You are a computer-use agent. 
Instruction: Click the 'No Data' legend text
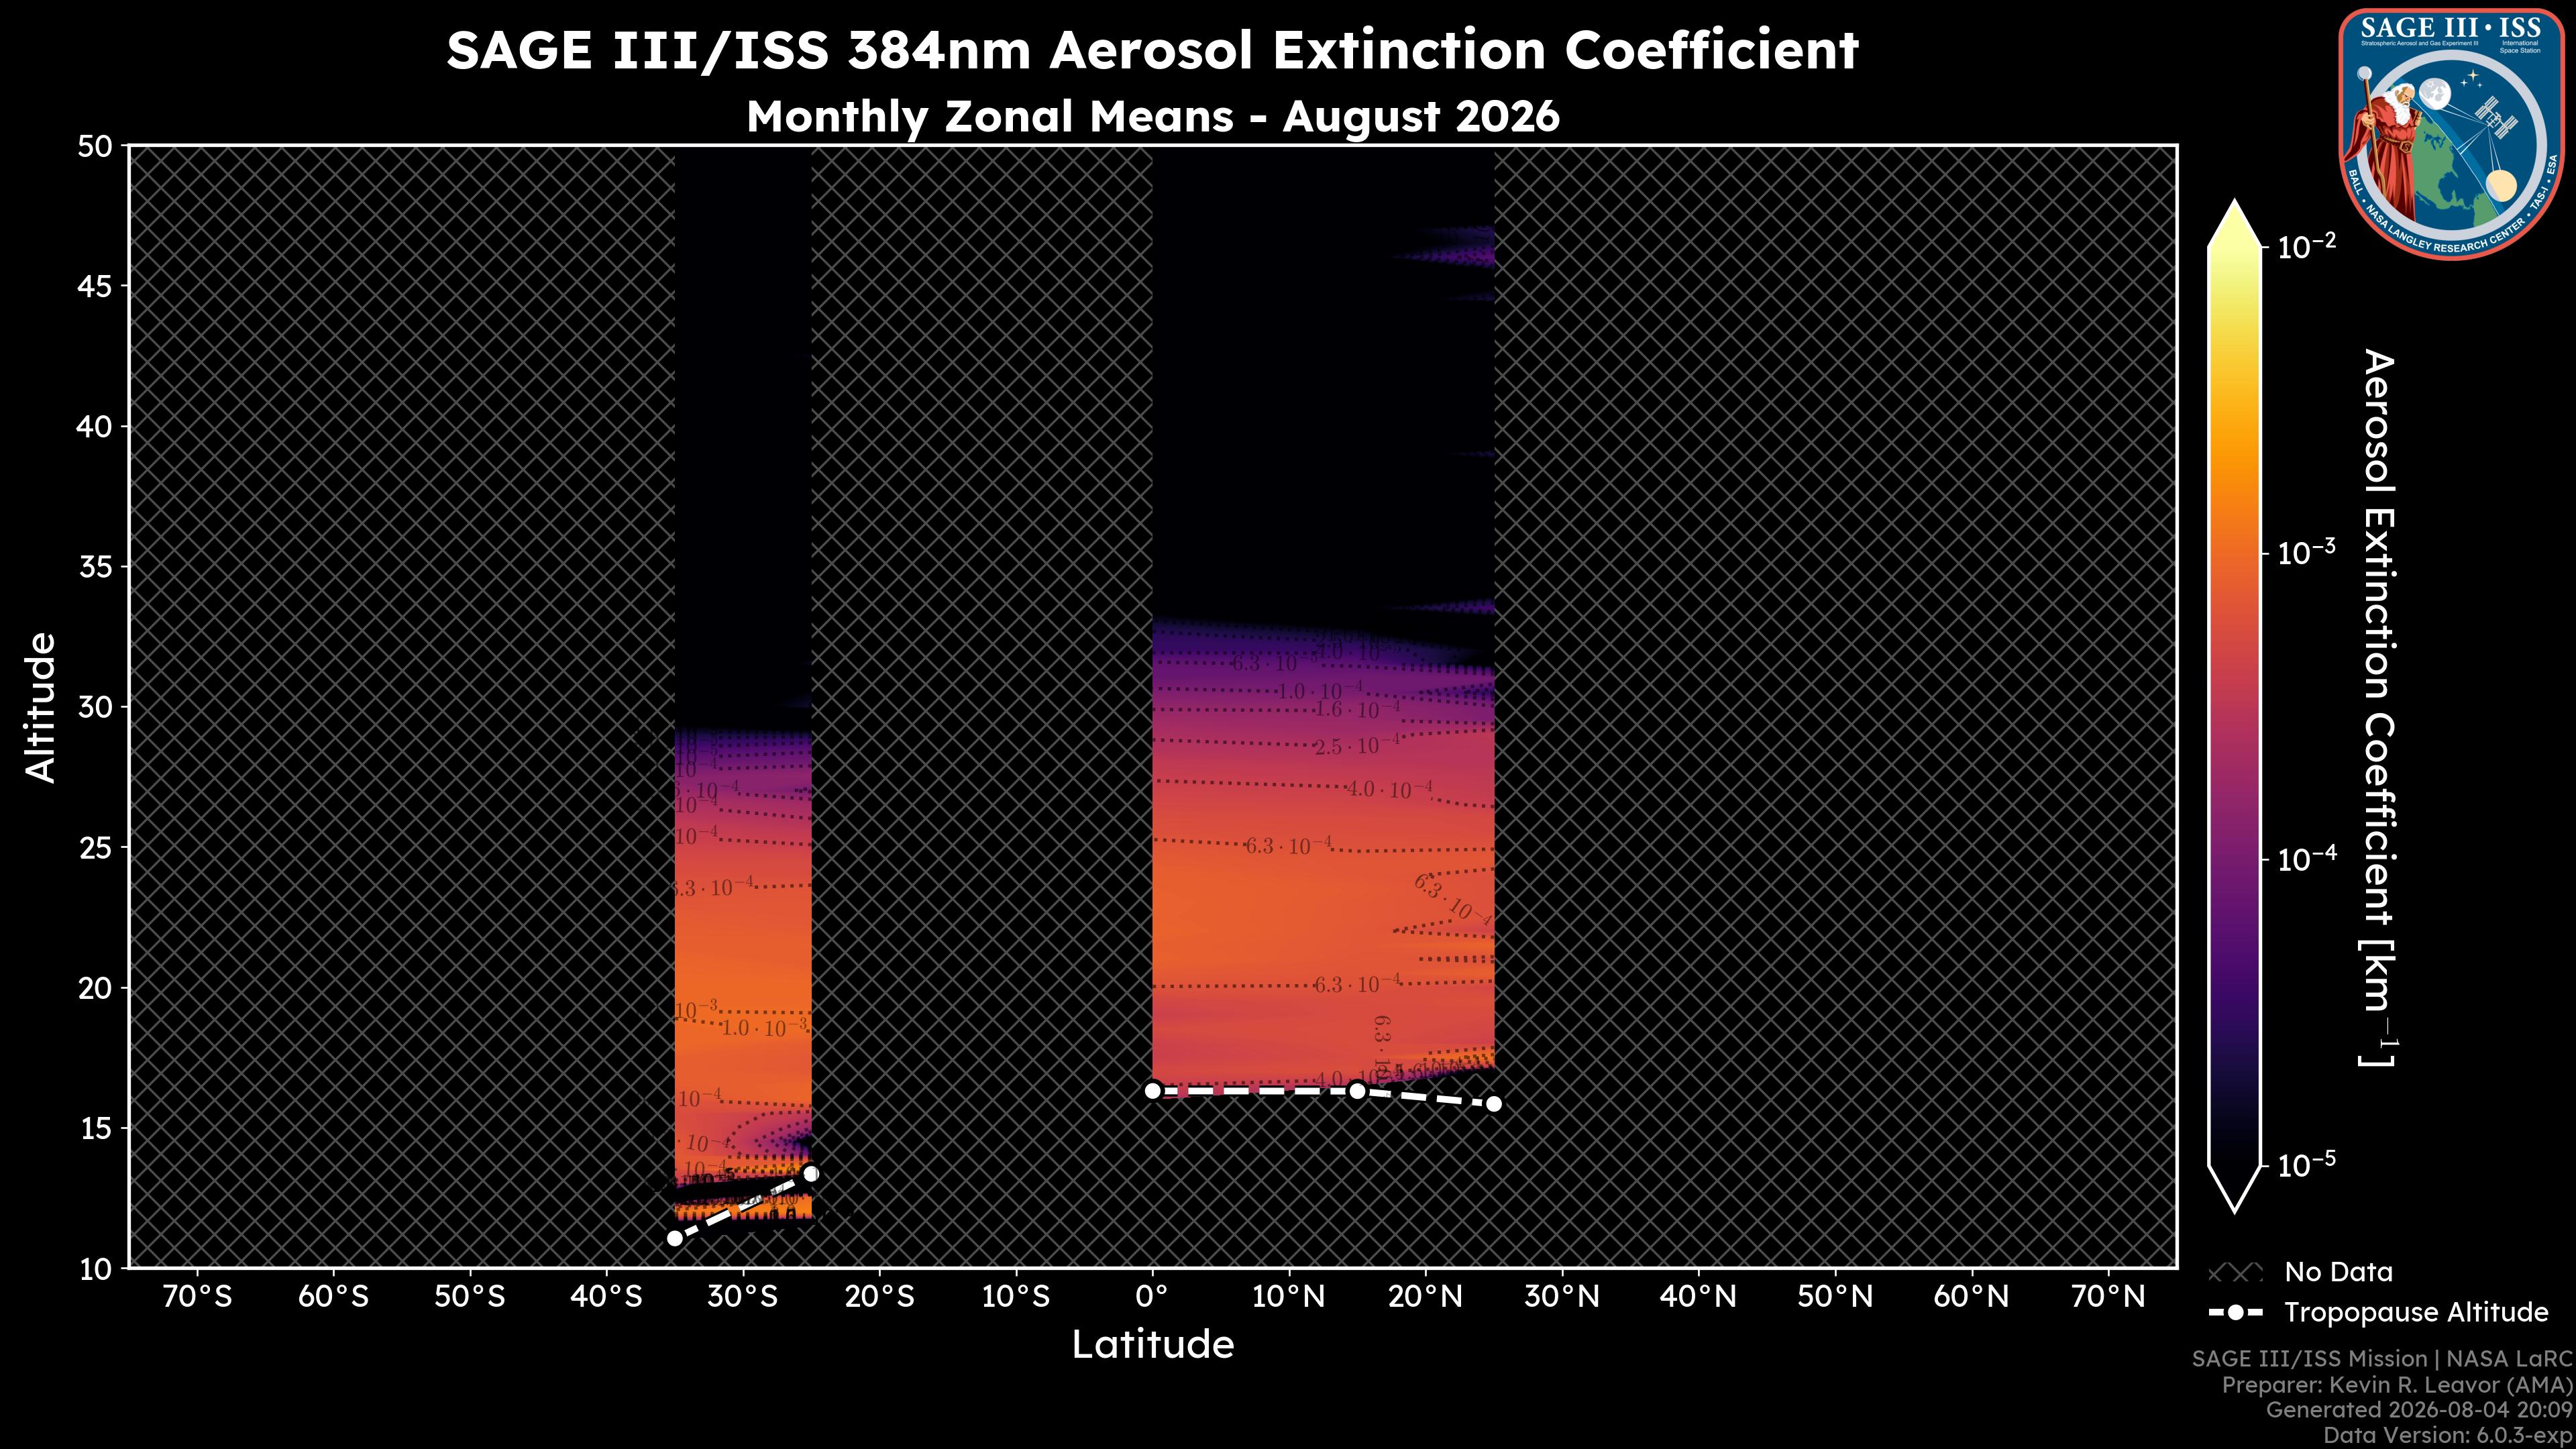[2338, 1273]
